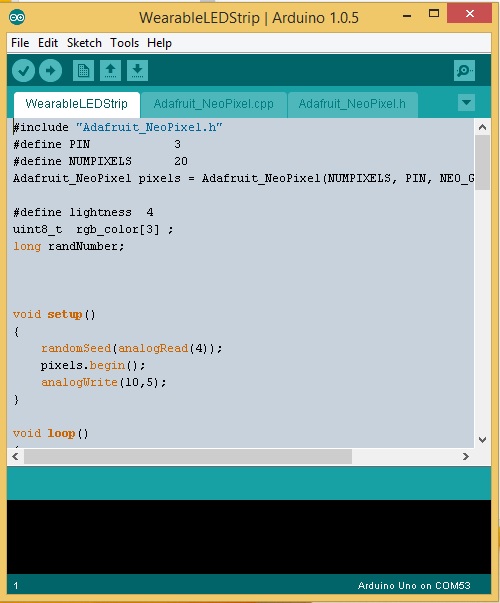Viewport: 500px width, 603px height.
Task: Click 'Arduino Uno on COM53' status text
Action: (x=414, y=586)
